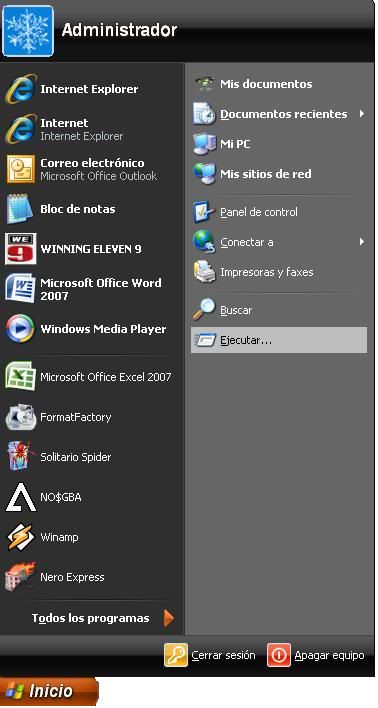Click the Cerrar sesión key icon
Viewport: 378px width, 708px height.
point(176,655)
